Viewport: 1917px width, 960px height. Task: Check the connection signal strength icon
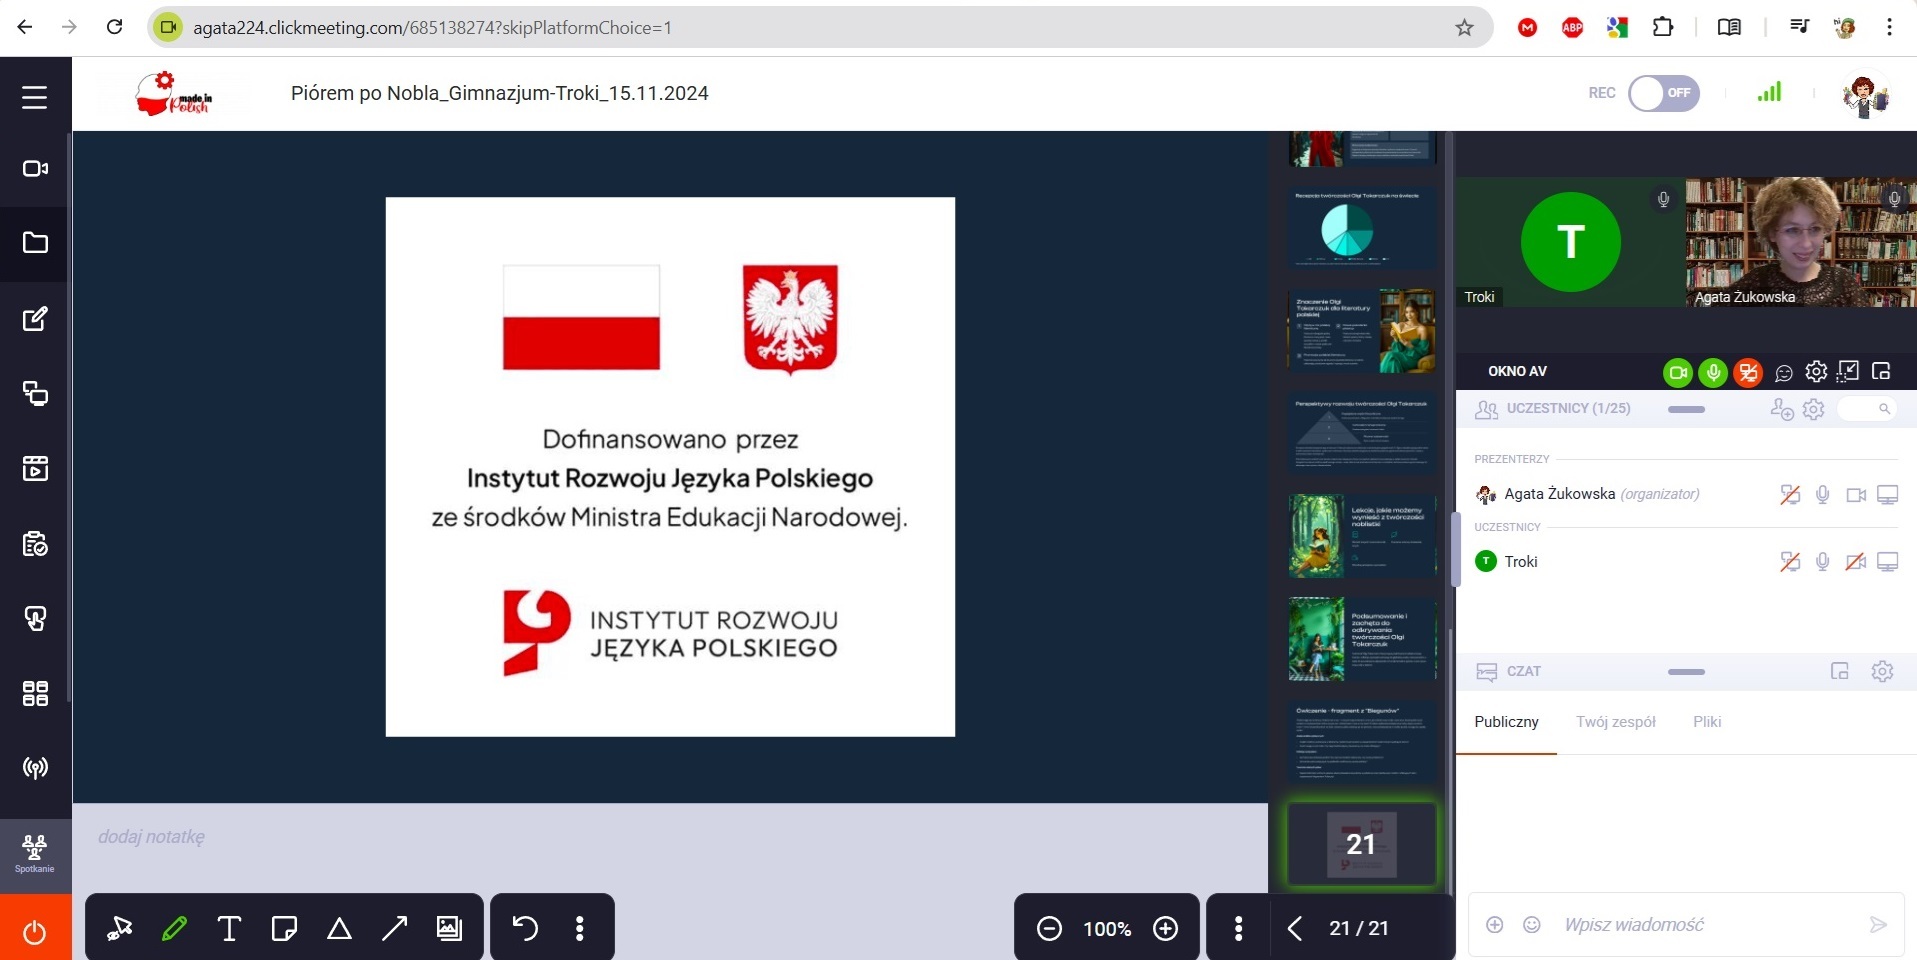click(1769, 92)
